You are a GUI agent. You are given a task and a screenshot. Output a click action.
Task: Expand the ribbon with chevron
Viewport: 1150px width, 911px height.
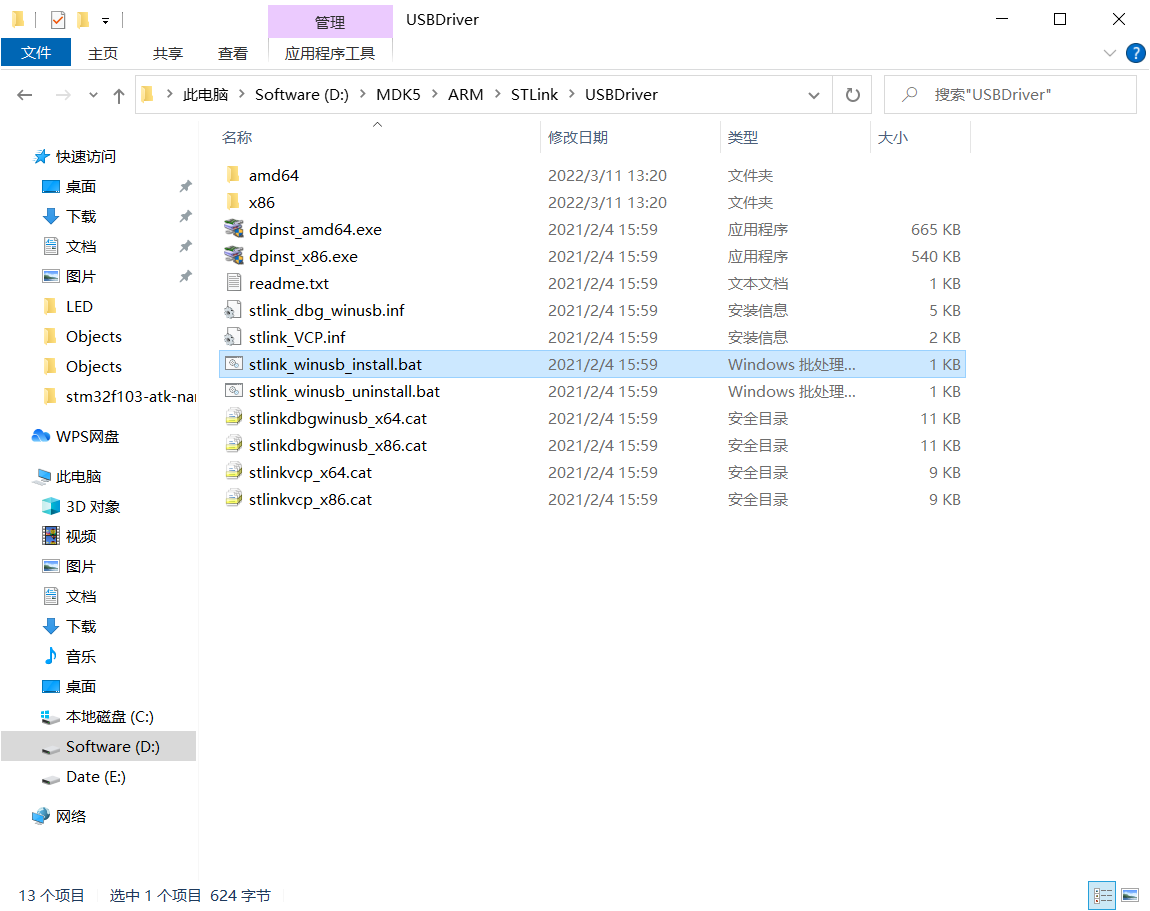click(1110, 53)
